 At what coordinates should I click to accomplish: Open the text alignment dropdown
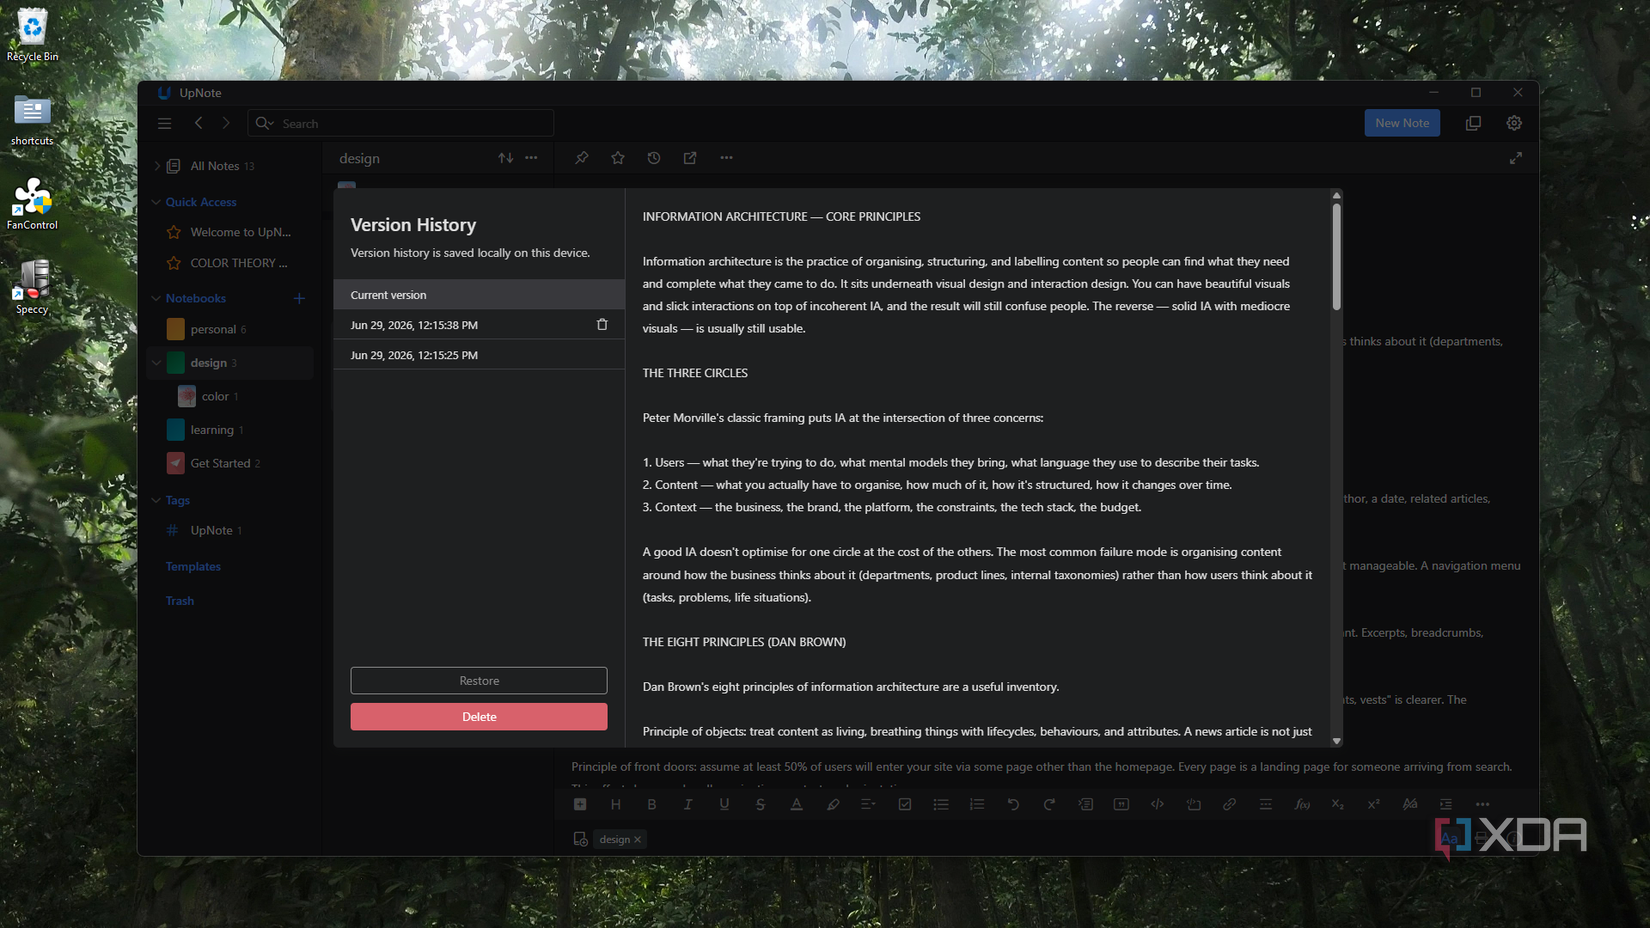[x=868, y=804]
